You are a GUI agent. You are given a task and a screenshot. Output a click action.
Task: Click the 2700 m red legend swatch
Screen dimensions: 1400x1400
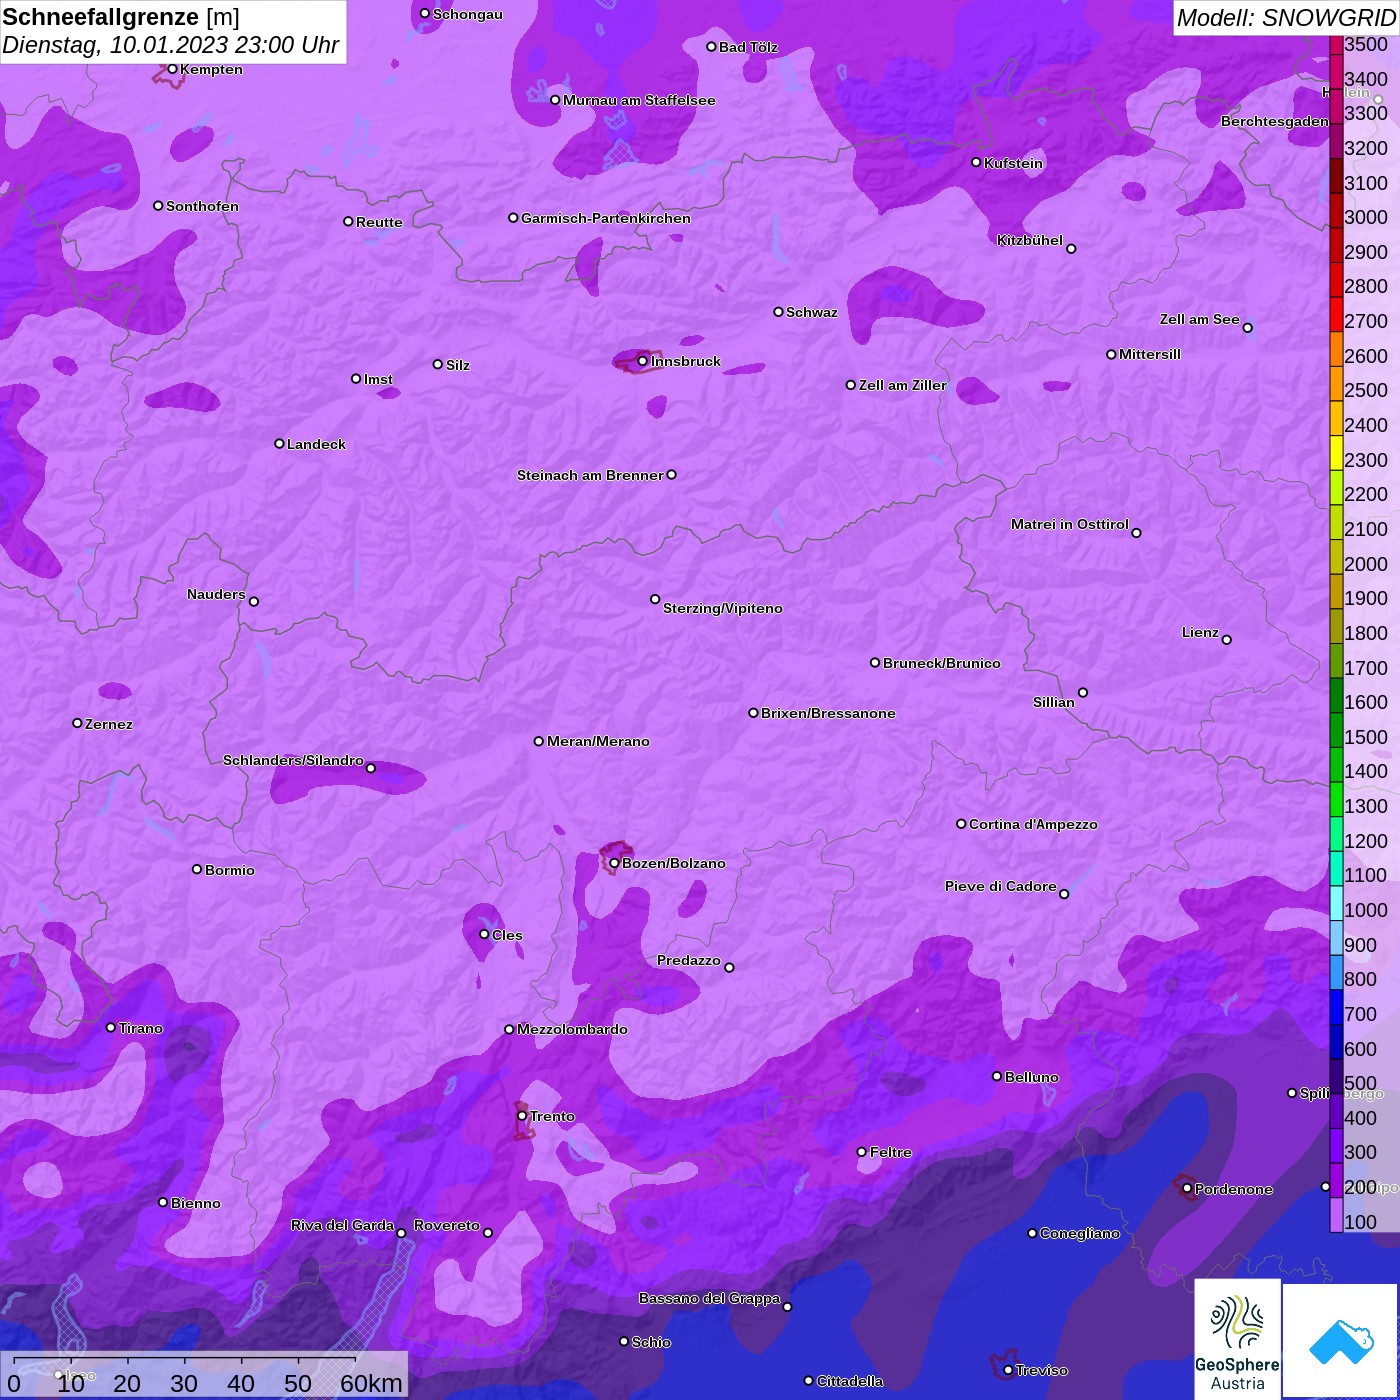[1336, 313]
